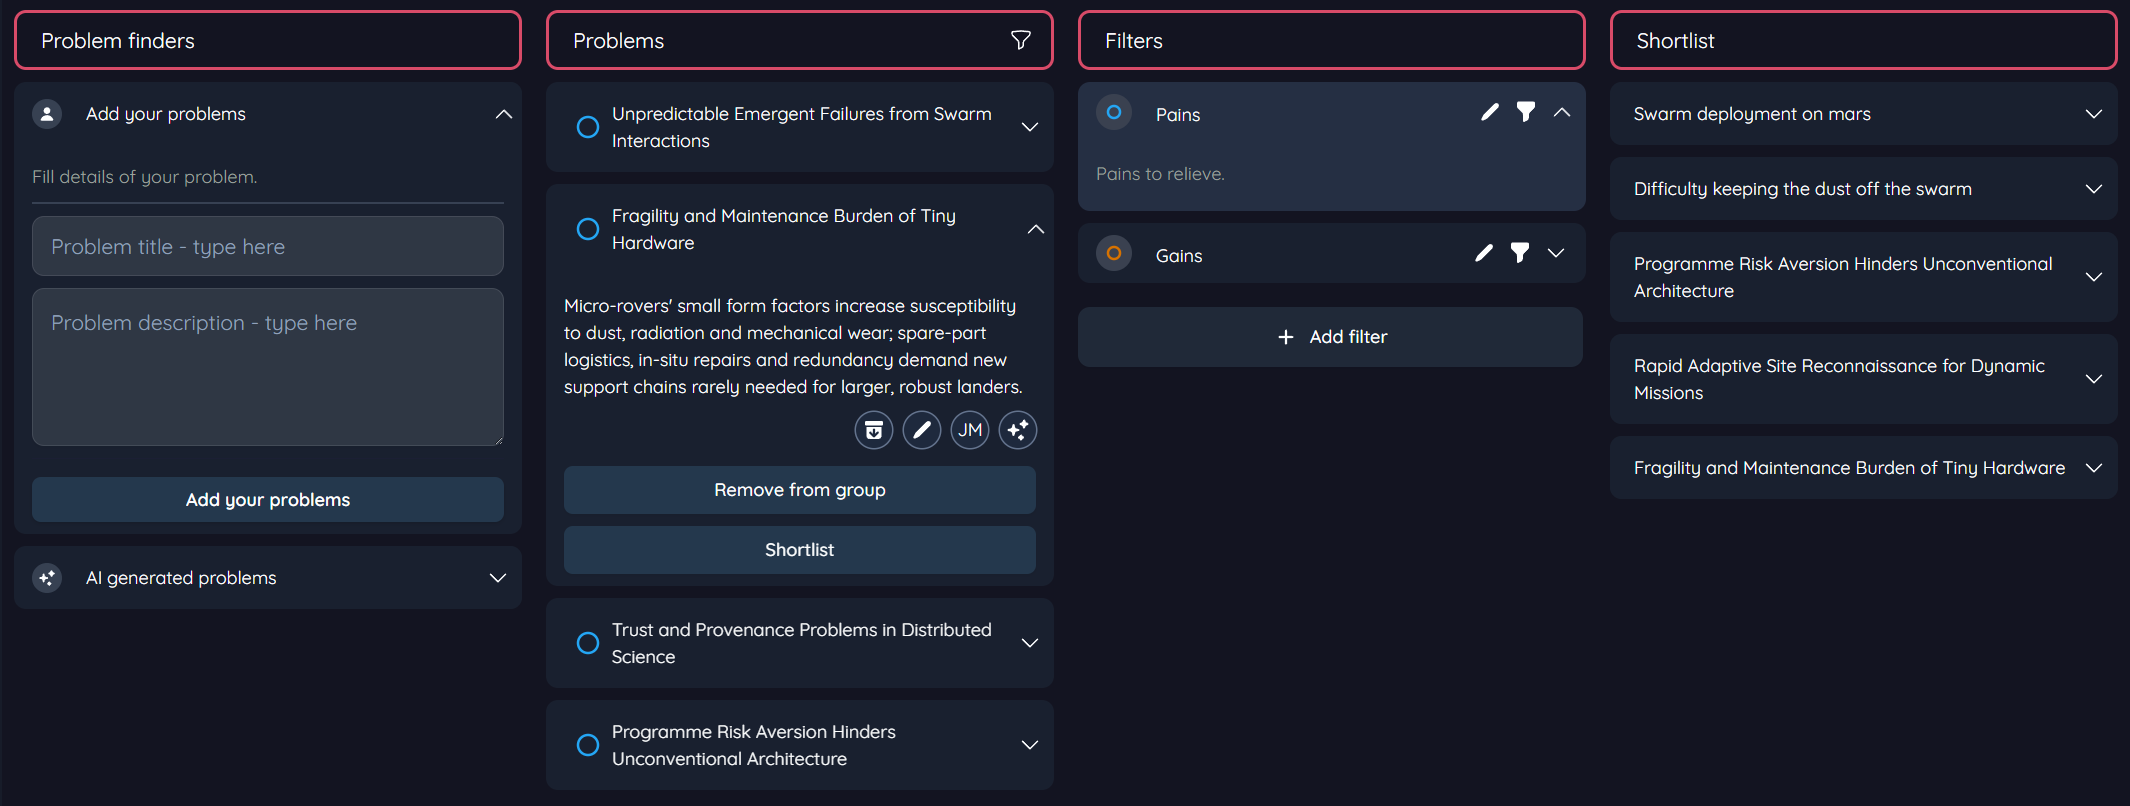Click the Remove from group button

coord(799,490)
